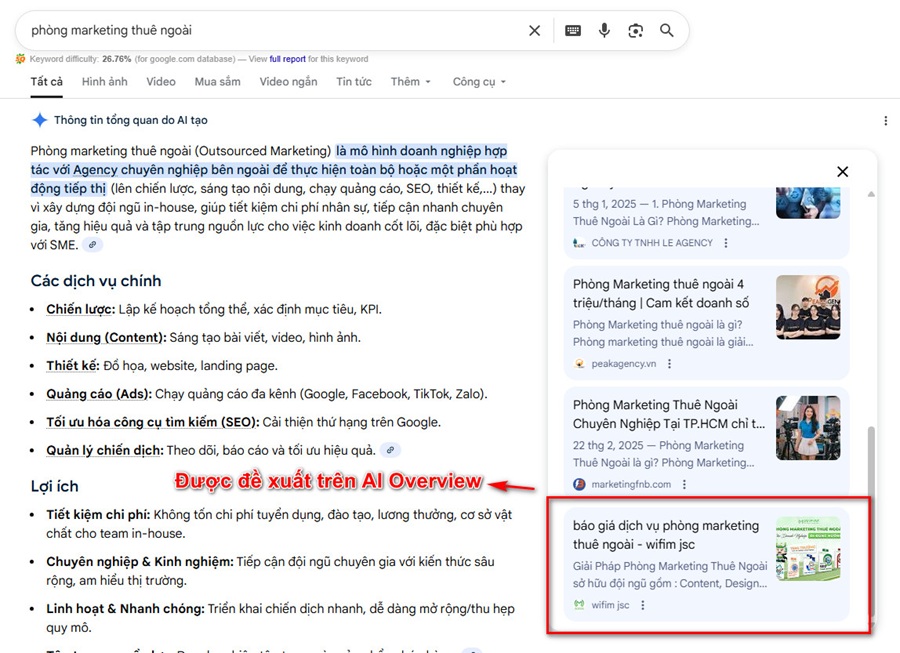The width and height of the screenshot is (900, 653).
Task: Clear the search box text with X
Action: coord(534,31)
